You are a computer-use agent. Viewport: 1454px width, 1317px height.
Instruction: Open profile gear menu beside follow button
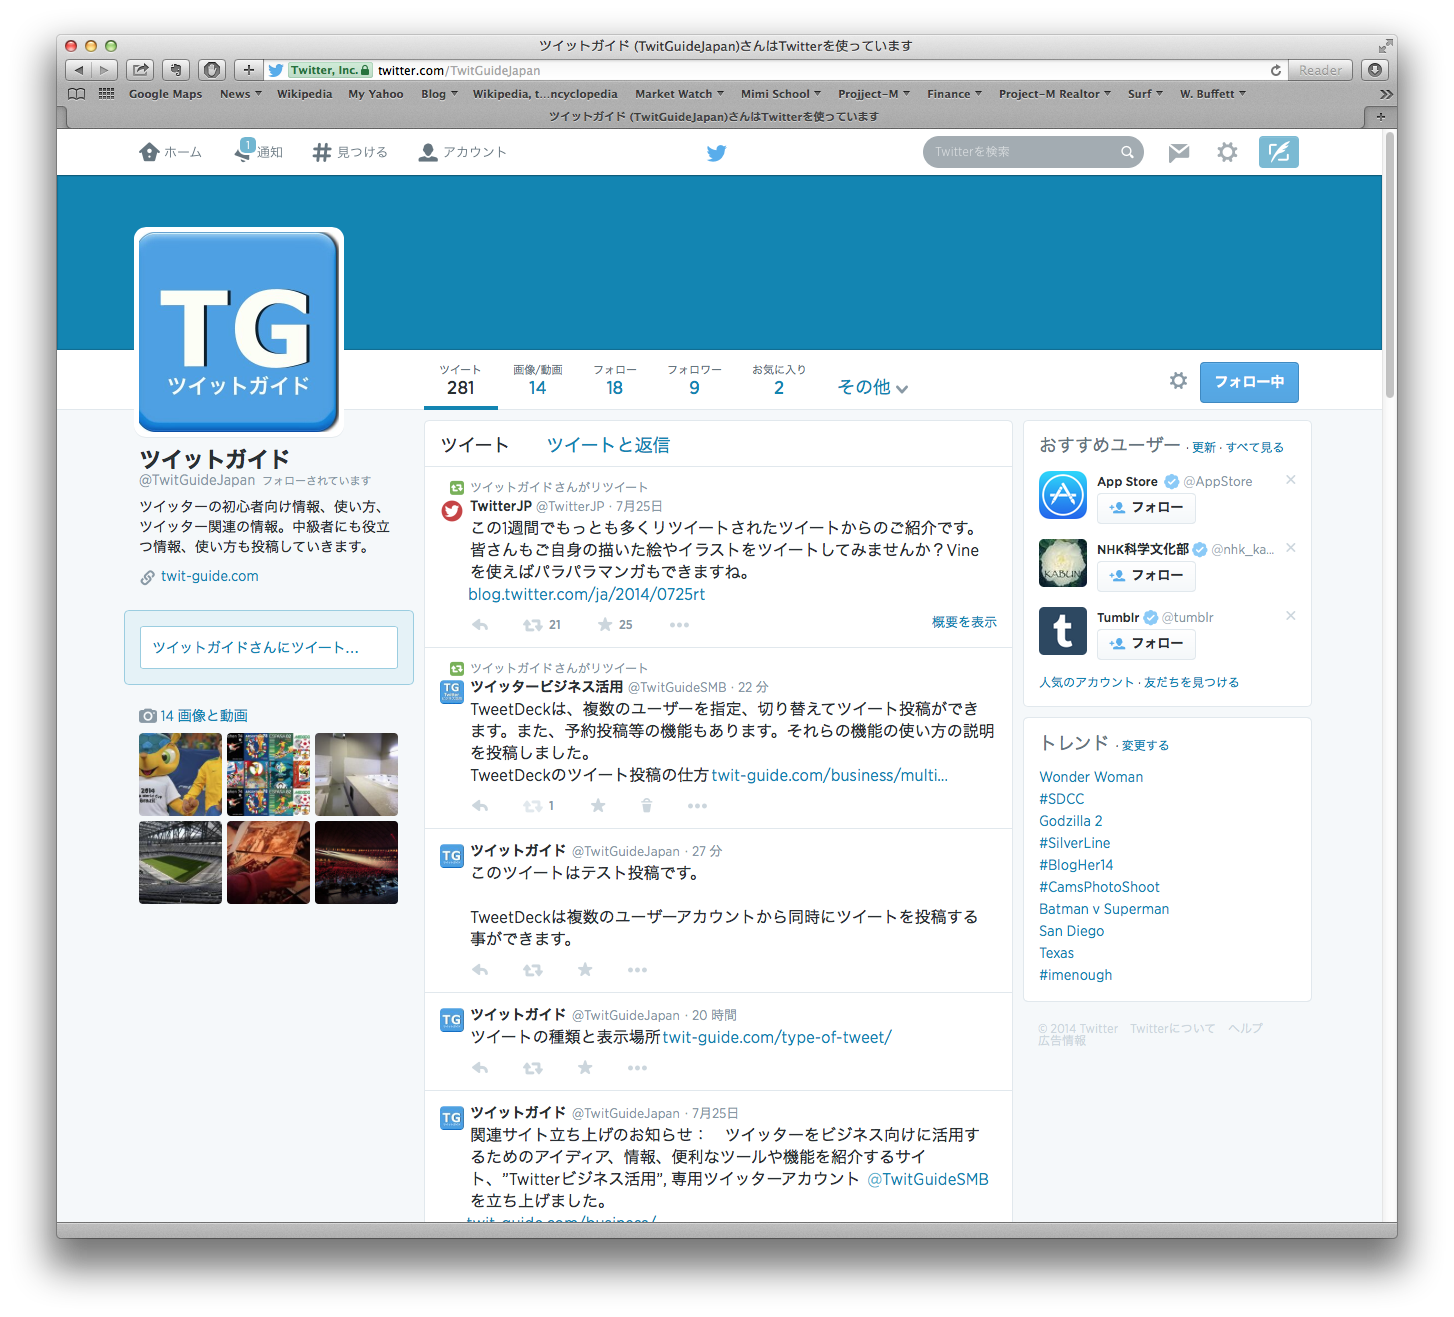pyautogui.click(x=1178, y=381)
